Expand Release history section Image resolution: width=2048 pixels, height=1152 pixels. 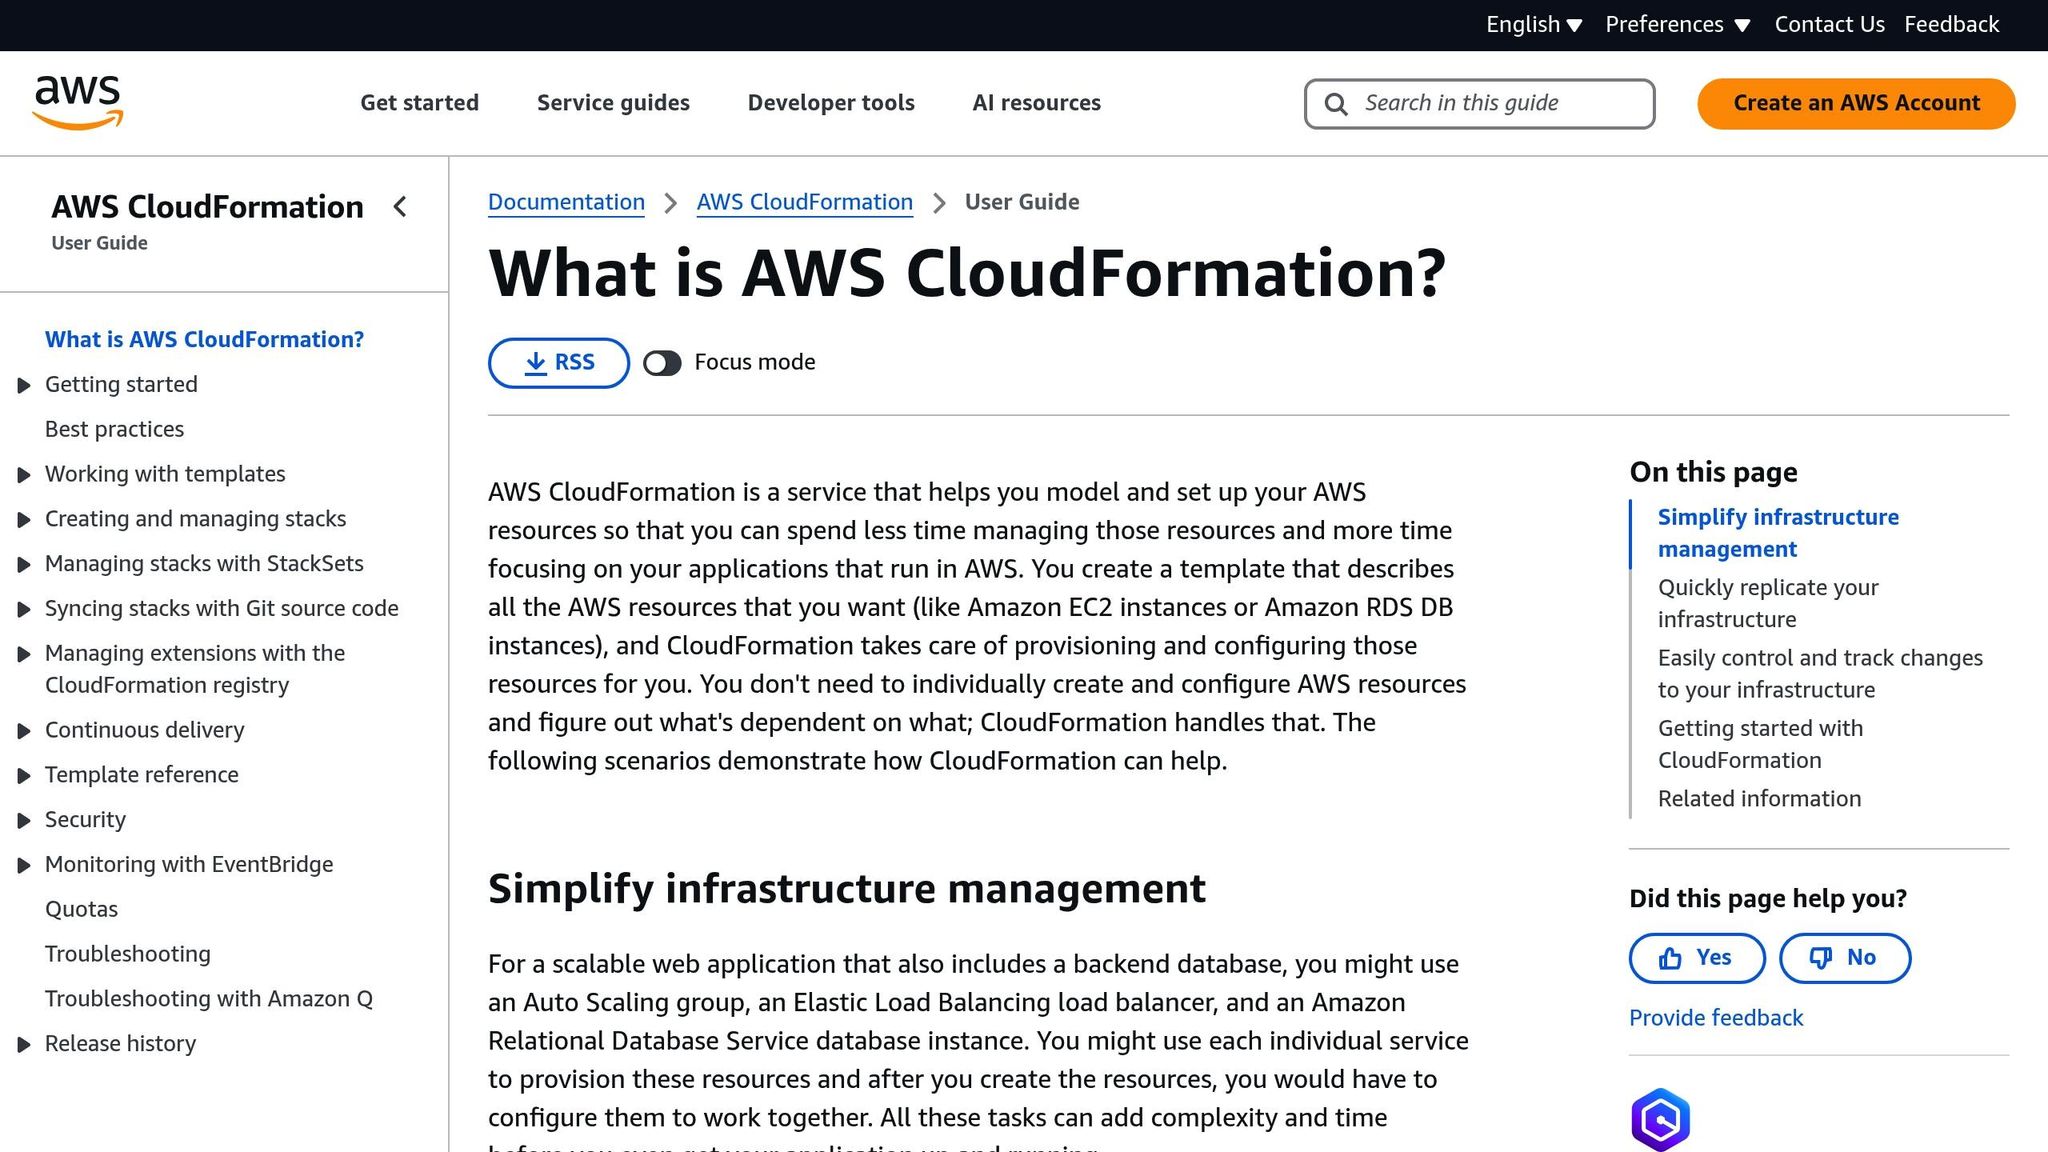coord(24,1045)
